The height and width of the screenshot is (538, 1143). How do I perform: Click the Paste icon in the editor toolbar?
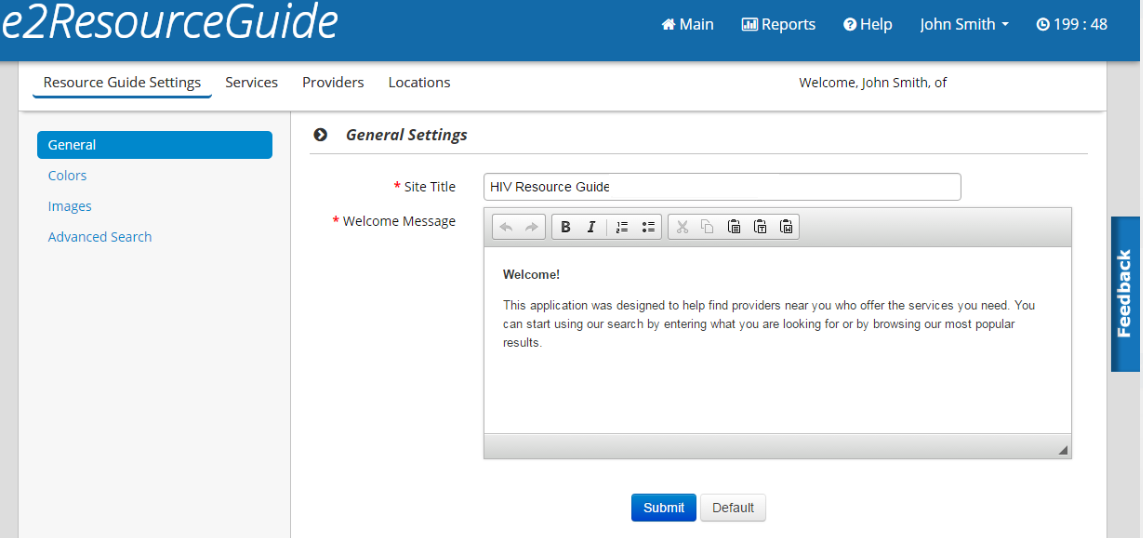(734, 227)
